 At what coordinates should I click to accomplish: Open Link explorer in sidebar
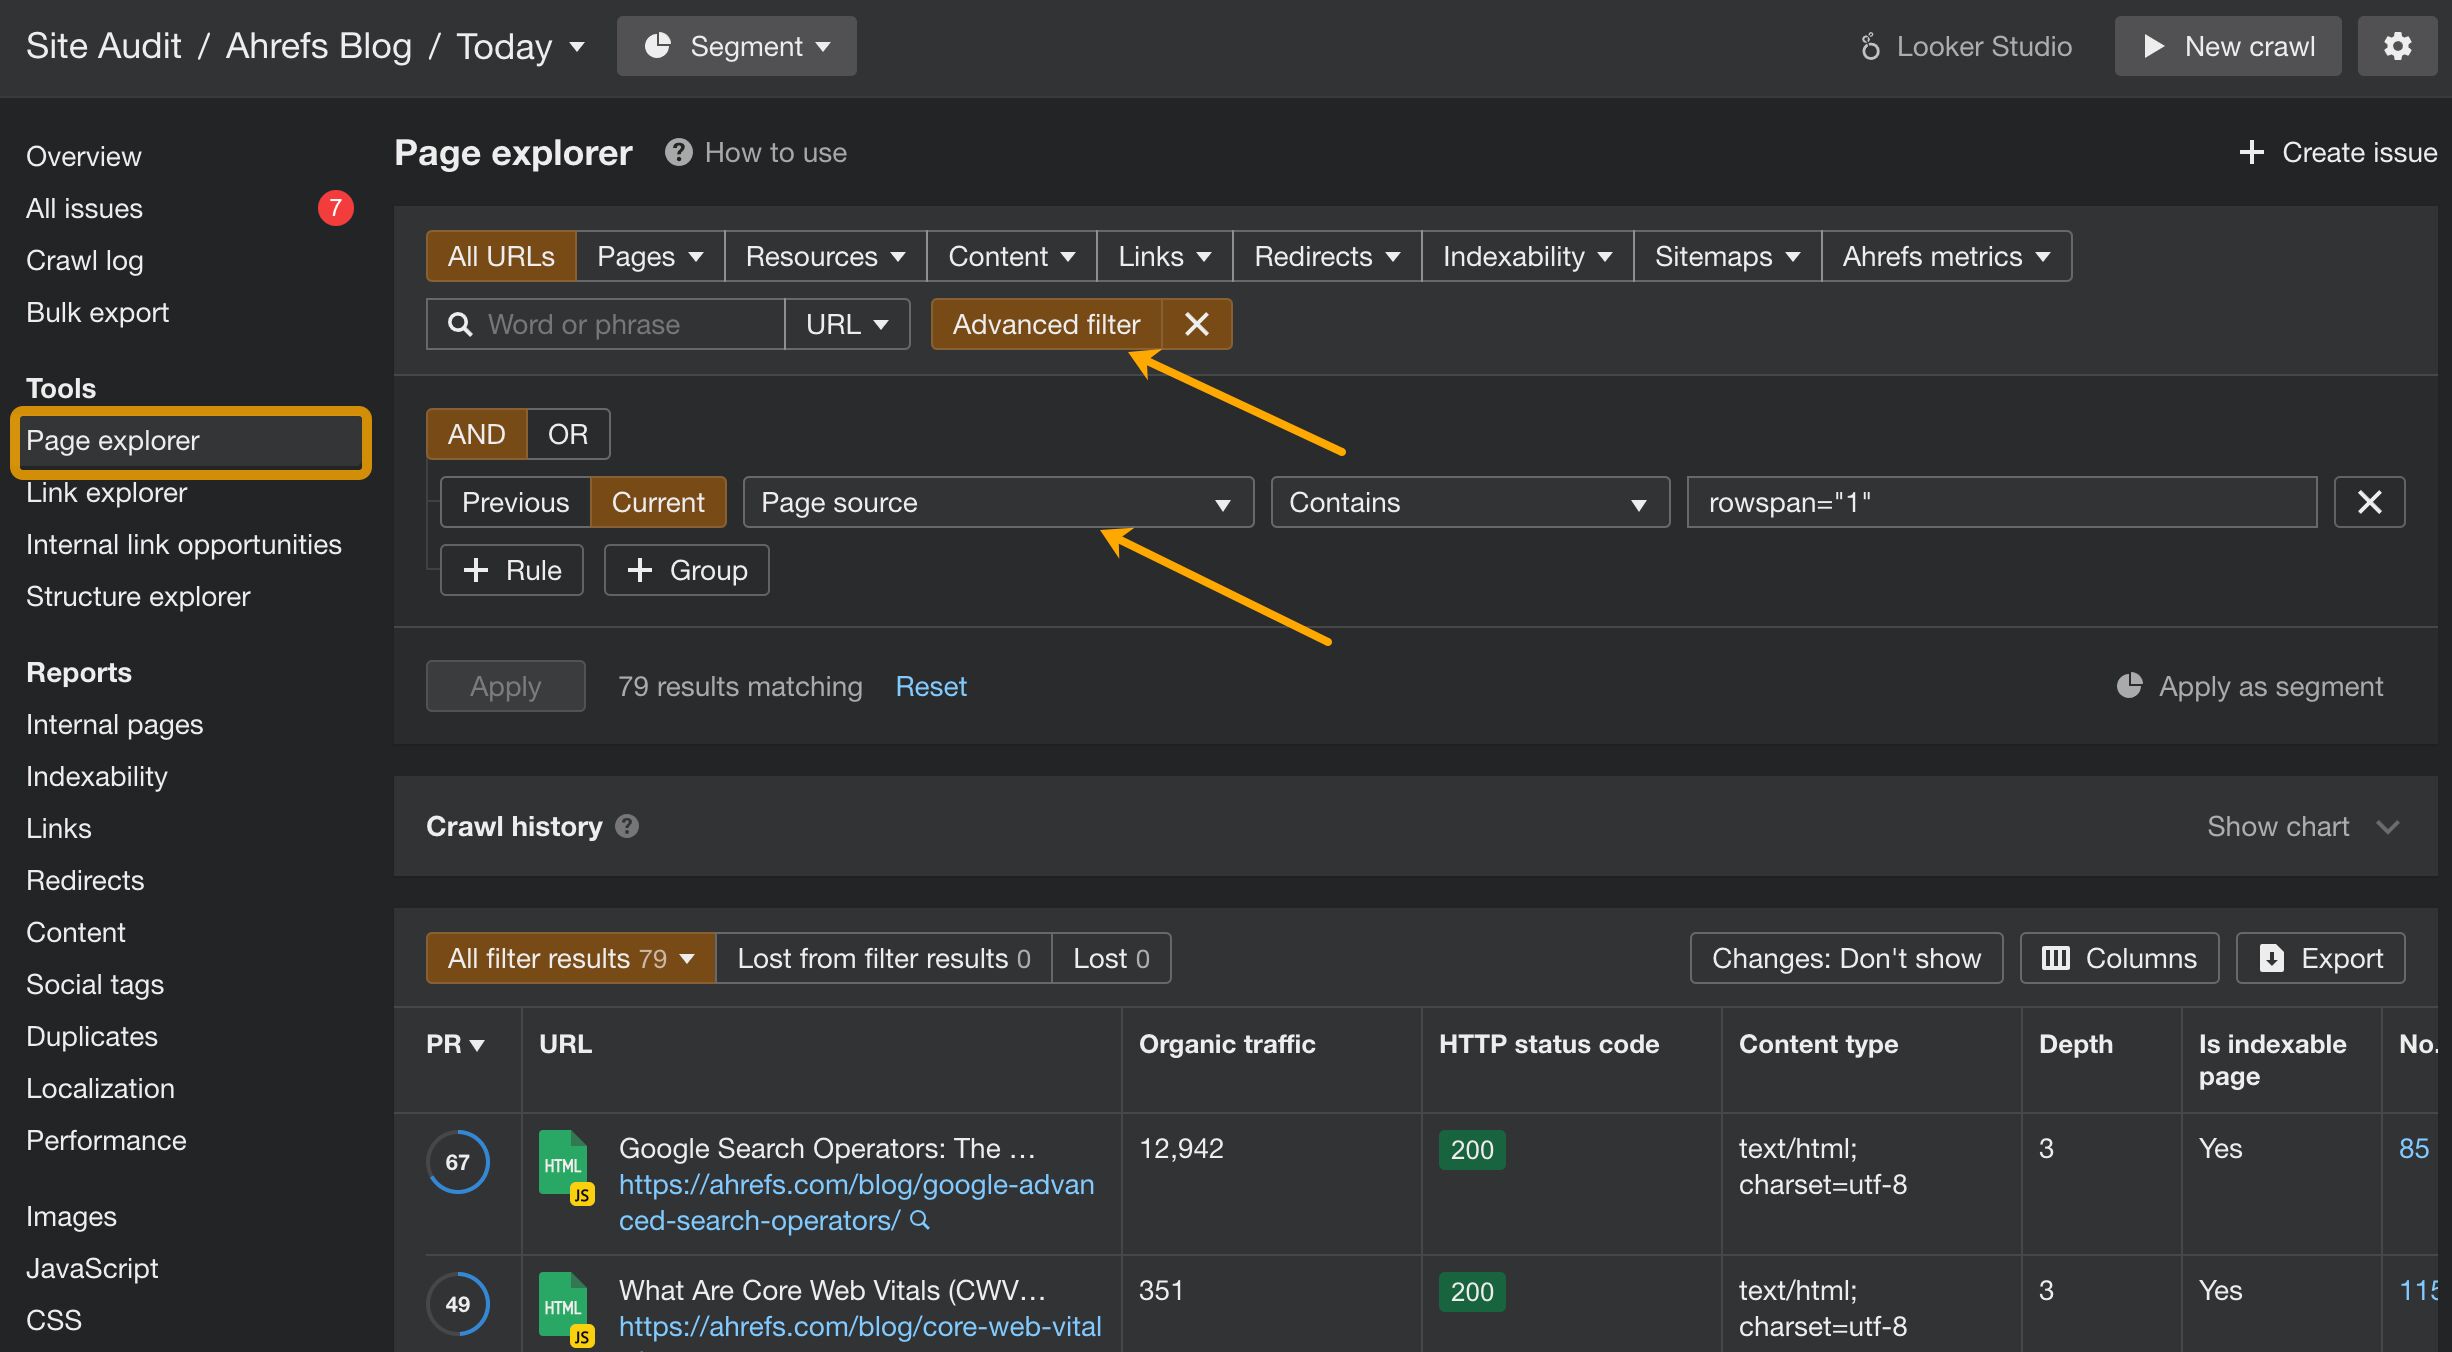(106, 492)
